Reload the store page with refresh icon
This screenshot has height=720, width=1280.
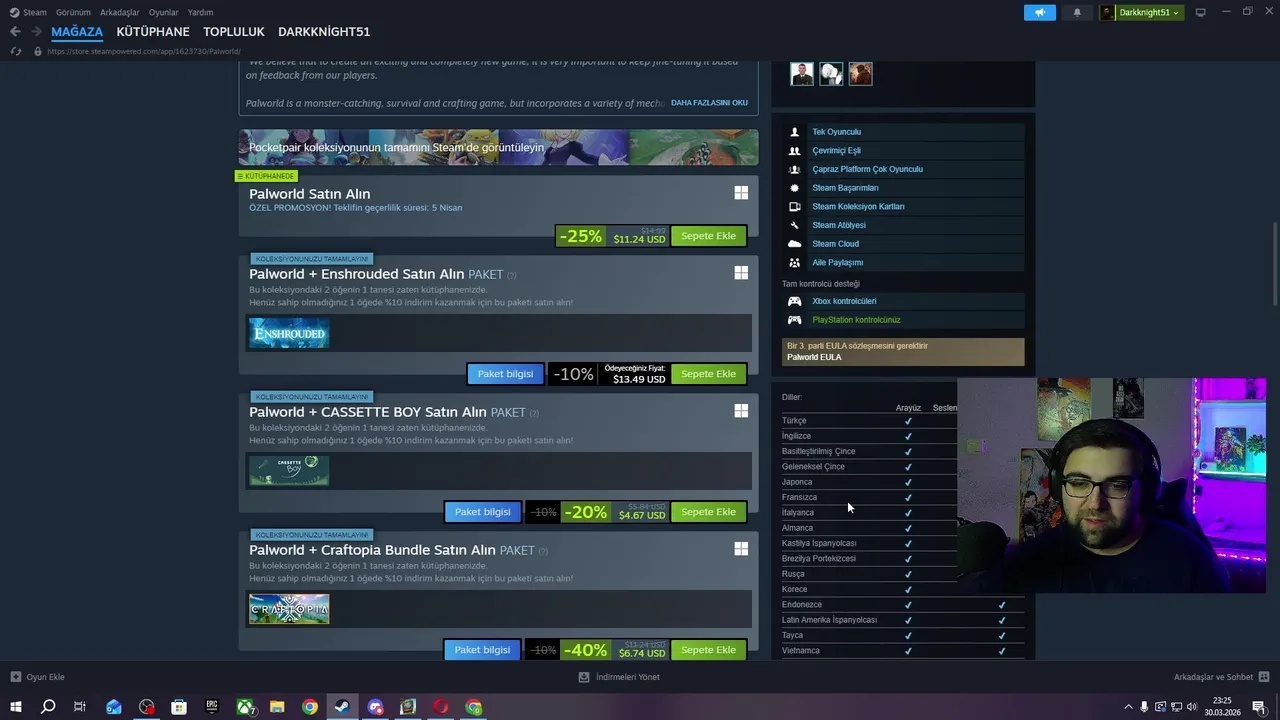(15, 51)
